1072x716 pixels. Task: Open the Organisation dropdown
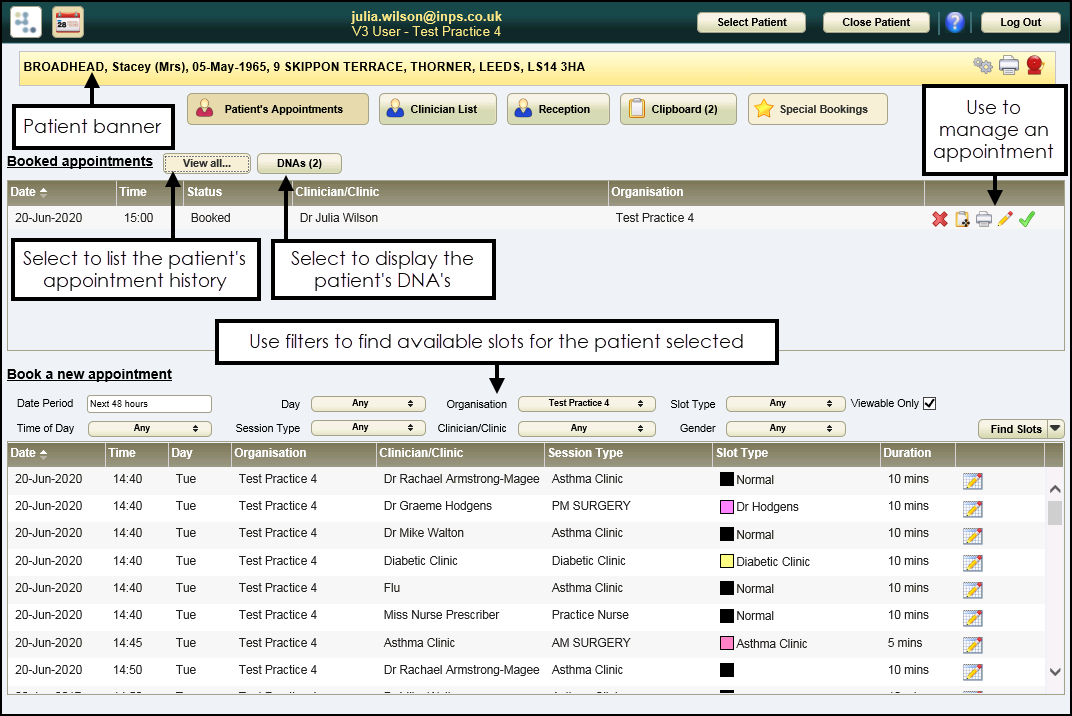586,404
